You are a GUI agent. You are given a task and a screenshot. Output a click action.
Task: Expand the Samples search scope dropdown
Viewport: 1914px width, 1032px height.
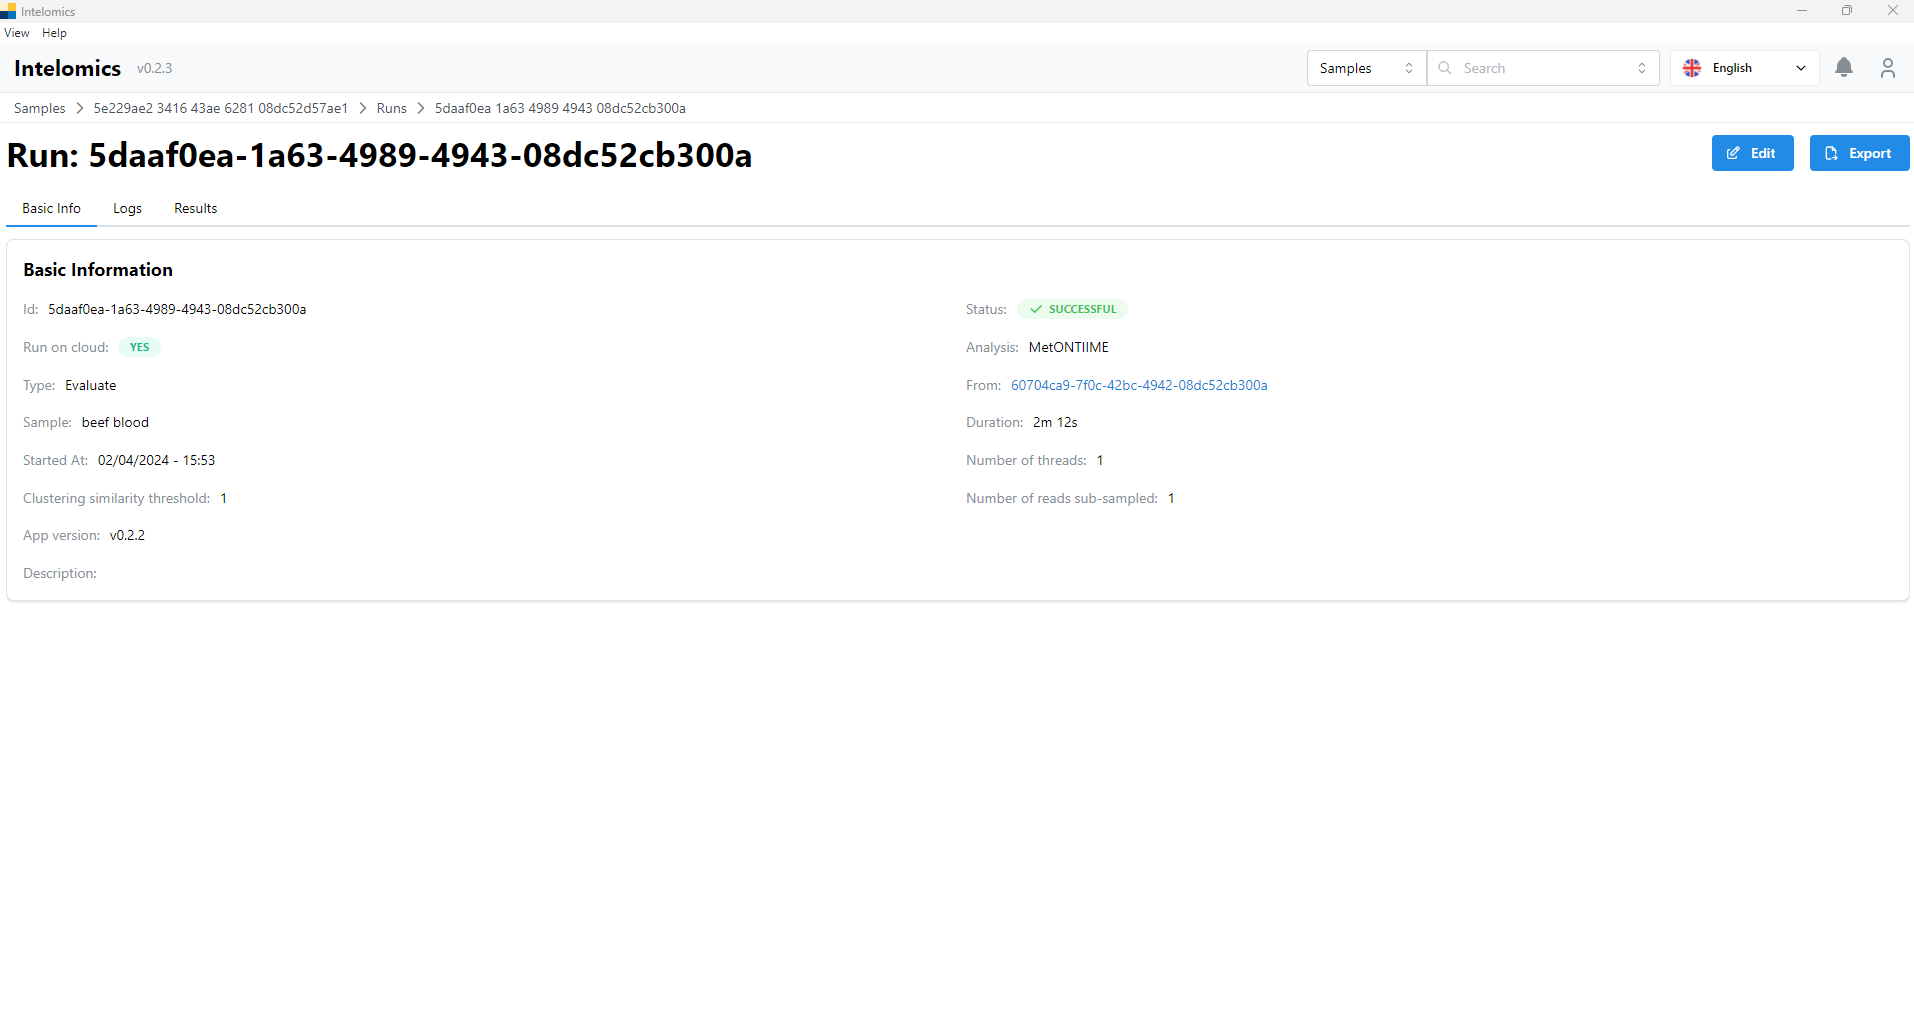(x=1366, y=68)
